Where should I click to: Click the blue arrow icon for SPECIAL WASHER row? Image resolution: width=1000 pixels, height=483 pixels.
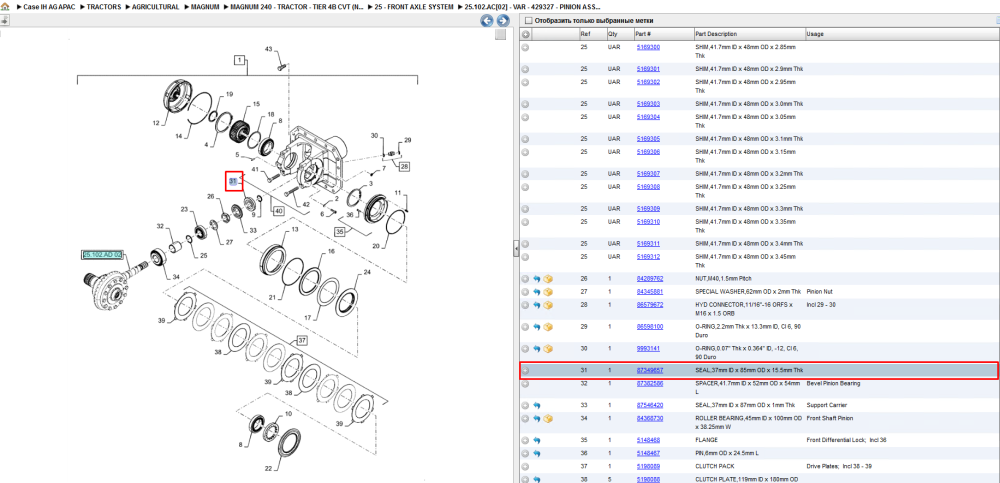tap(537, 292)
